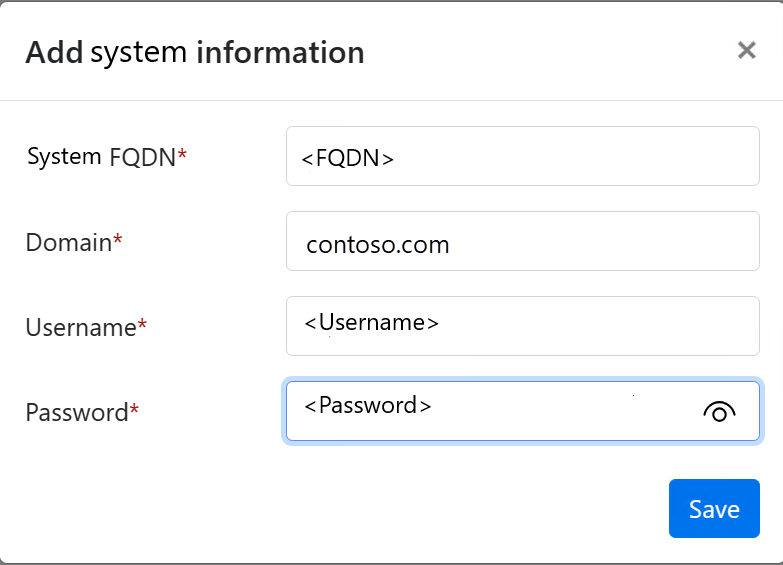This screenshot has width=783, height=565.
Task: Click the contoso.com text
Action: 378,244
